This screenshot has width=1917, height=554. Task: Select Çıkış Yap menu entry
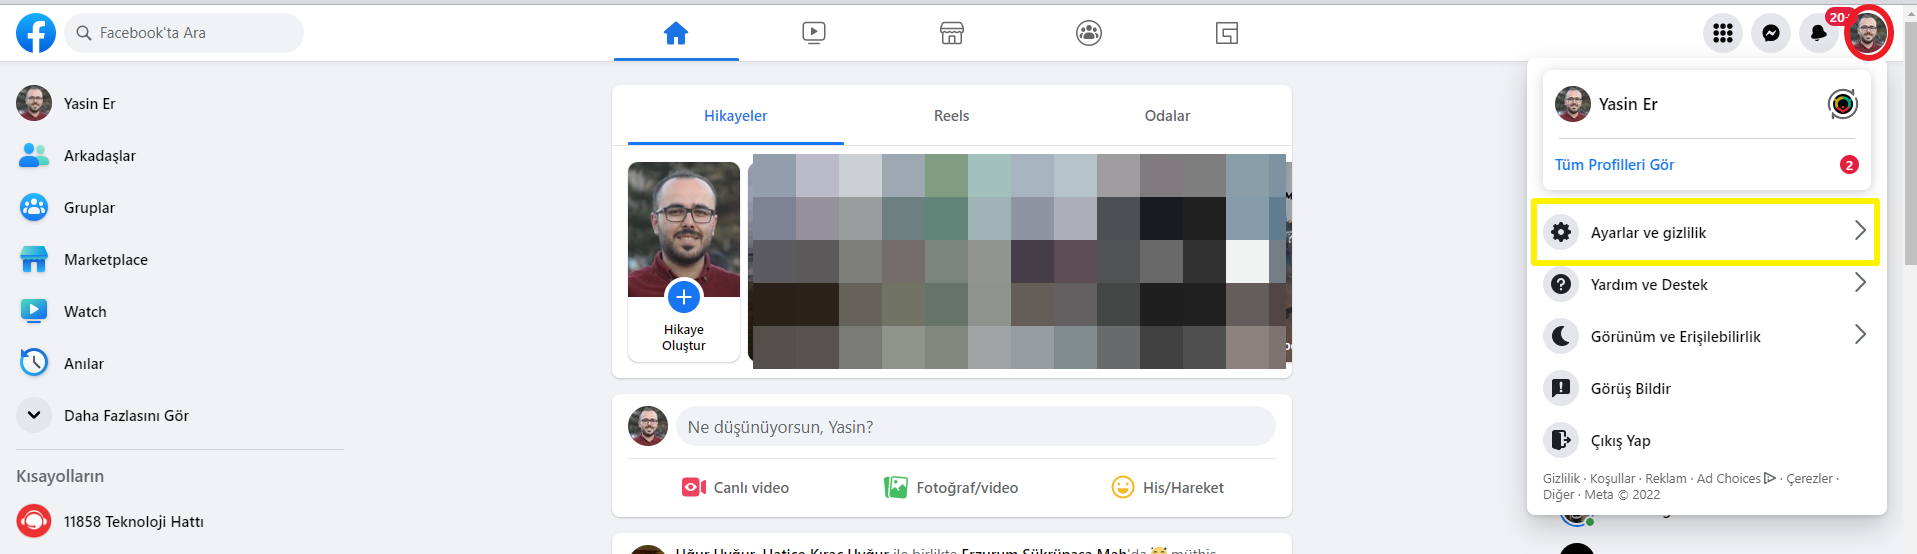[x=1707, y=440]
